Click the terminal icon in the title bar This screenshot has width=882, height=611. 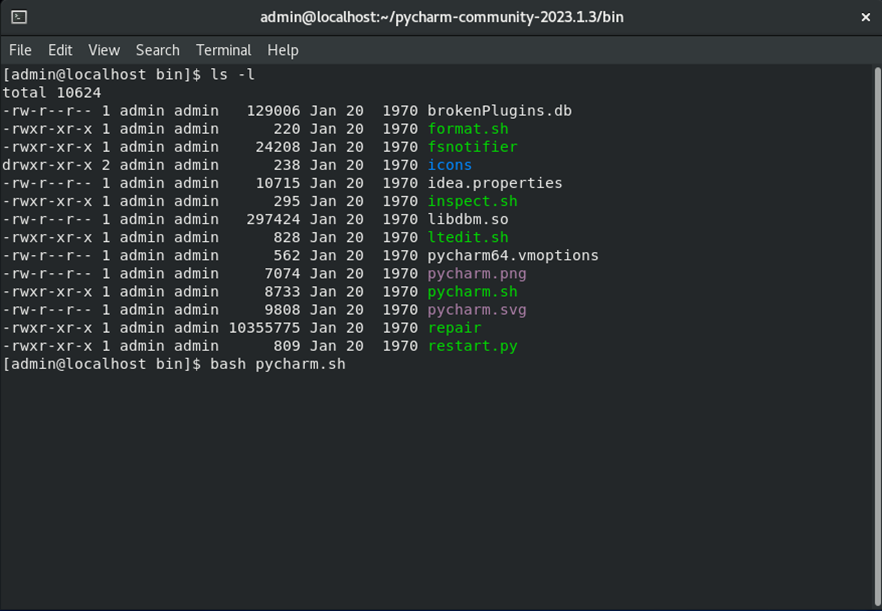pyautogui.click(x=19, y=17)
